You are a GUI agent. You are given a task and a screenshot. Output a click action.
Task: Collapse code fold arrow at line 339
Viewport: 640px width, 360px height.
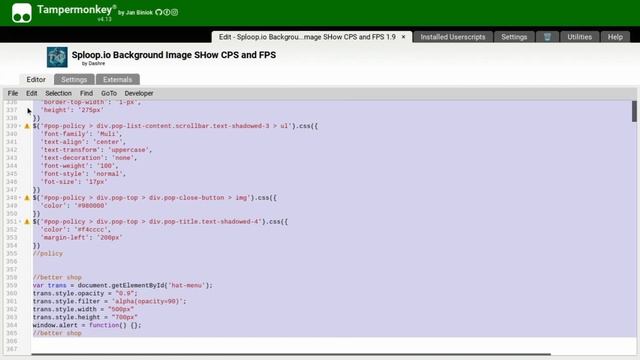[20, 126]
